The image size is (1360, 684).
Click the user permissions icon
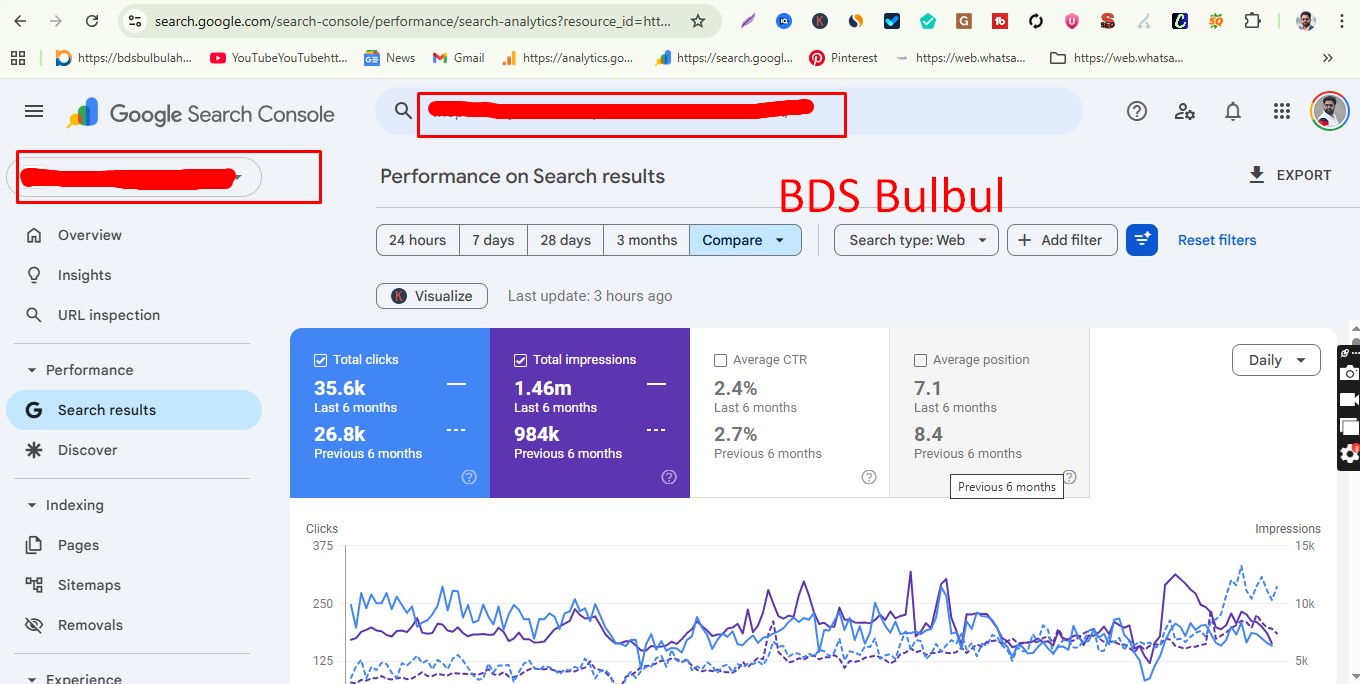tap(1185, 111)
